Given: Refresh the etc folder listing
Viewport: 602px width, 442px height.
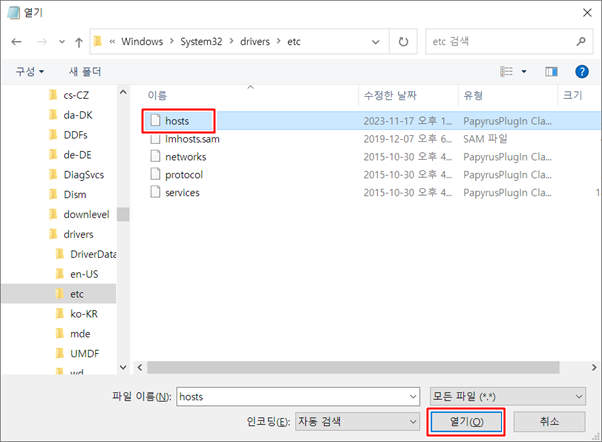Looking at the screenshot, I should [x=403, y=41].
